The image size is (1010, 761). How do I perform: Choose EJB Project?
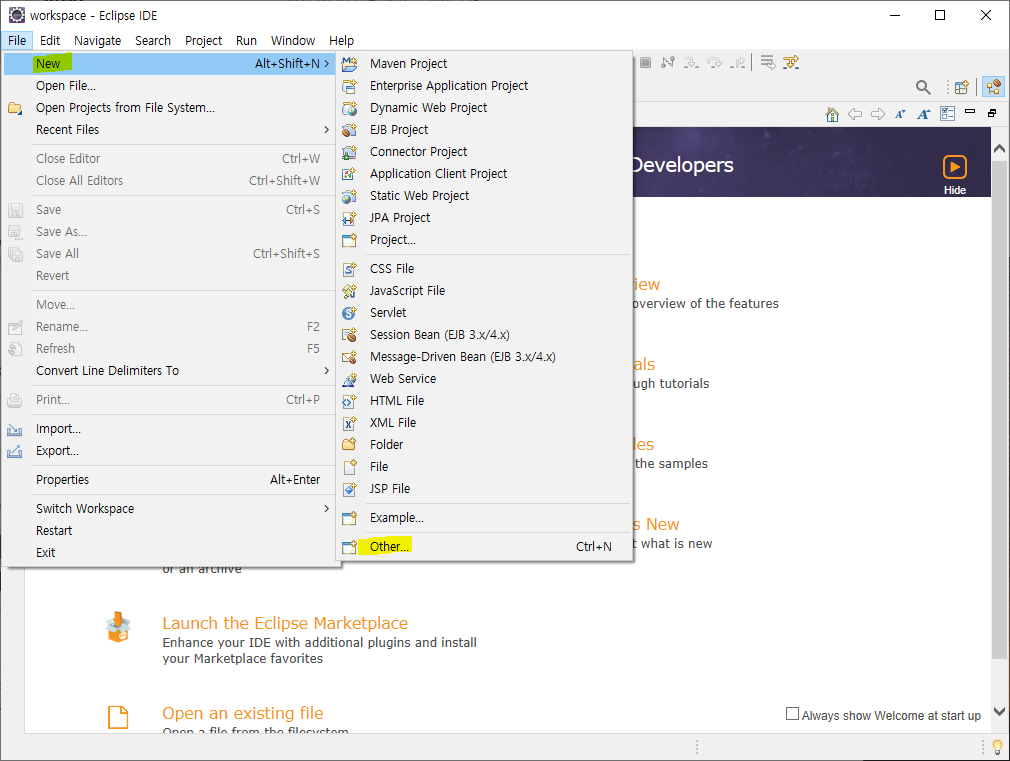(484, 130)
